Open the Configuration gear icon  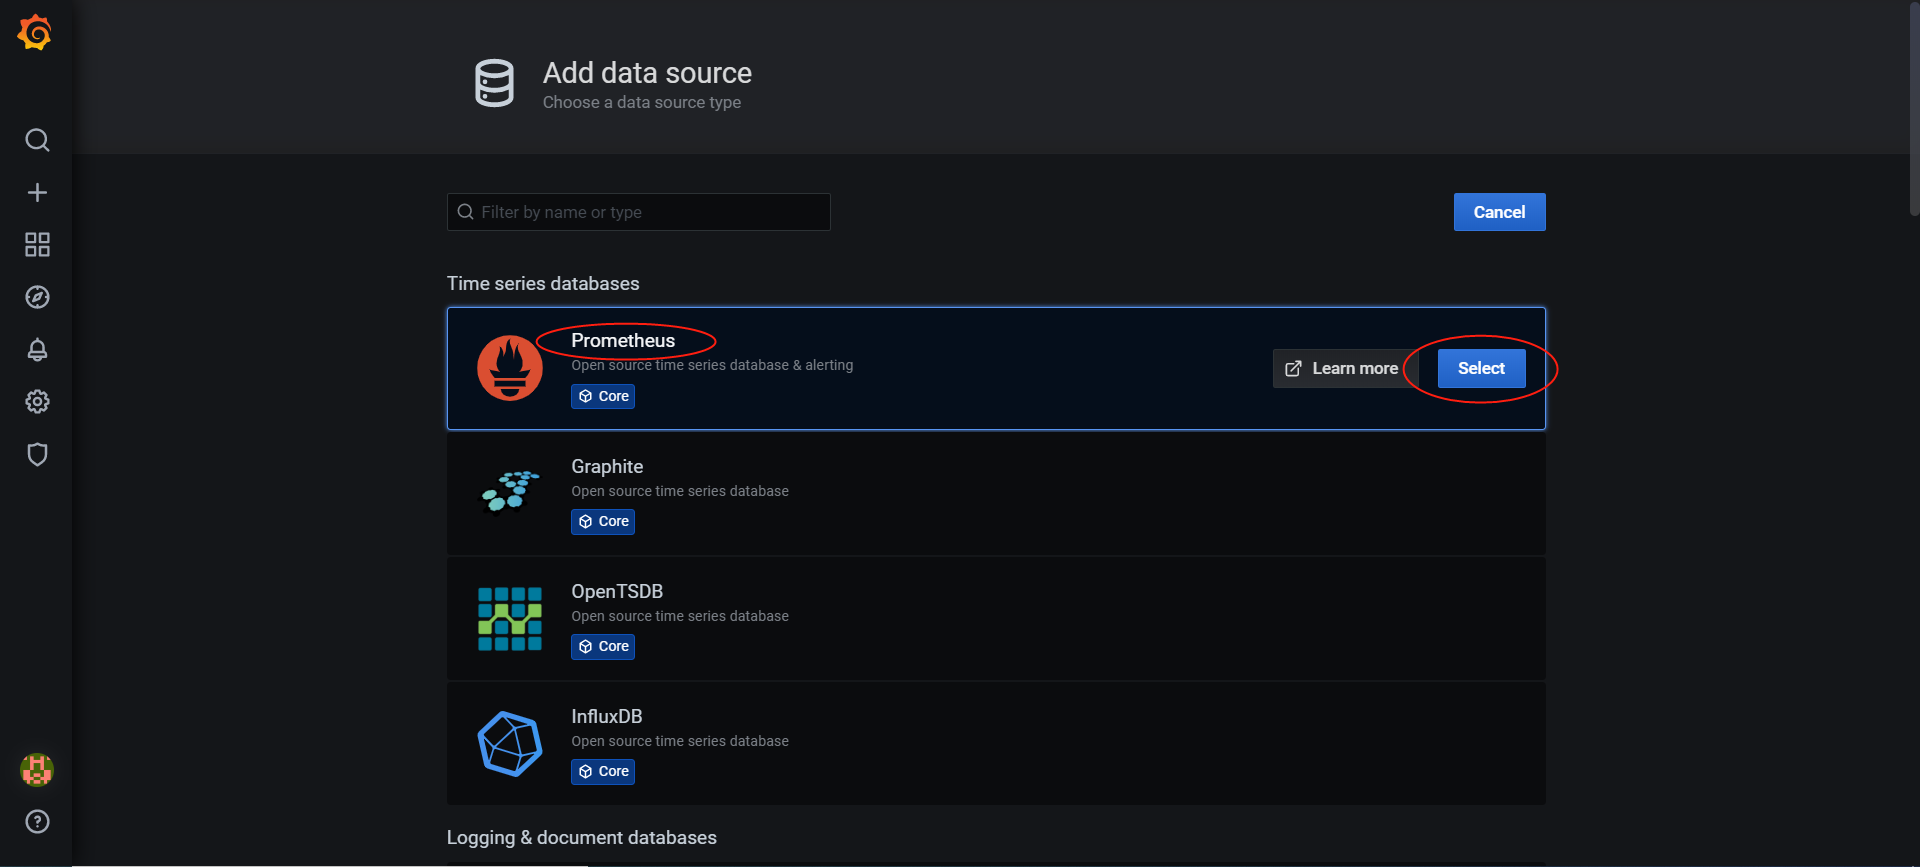tap(37, 402)
